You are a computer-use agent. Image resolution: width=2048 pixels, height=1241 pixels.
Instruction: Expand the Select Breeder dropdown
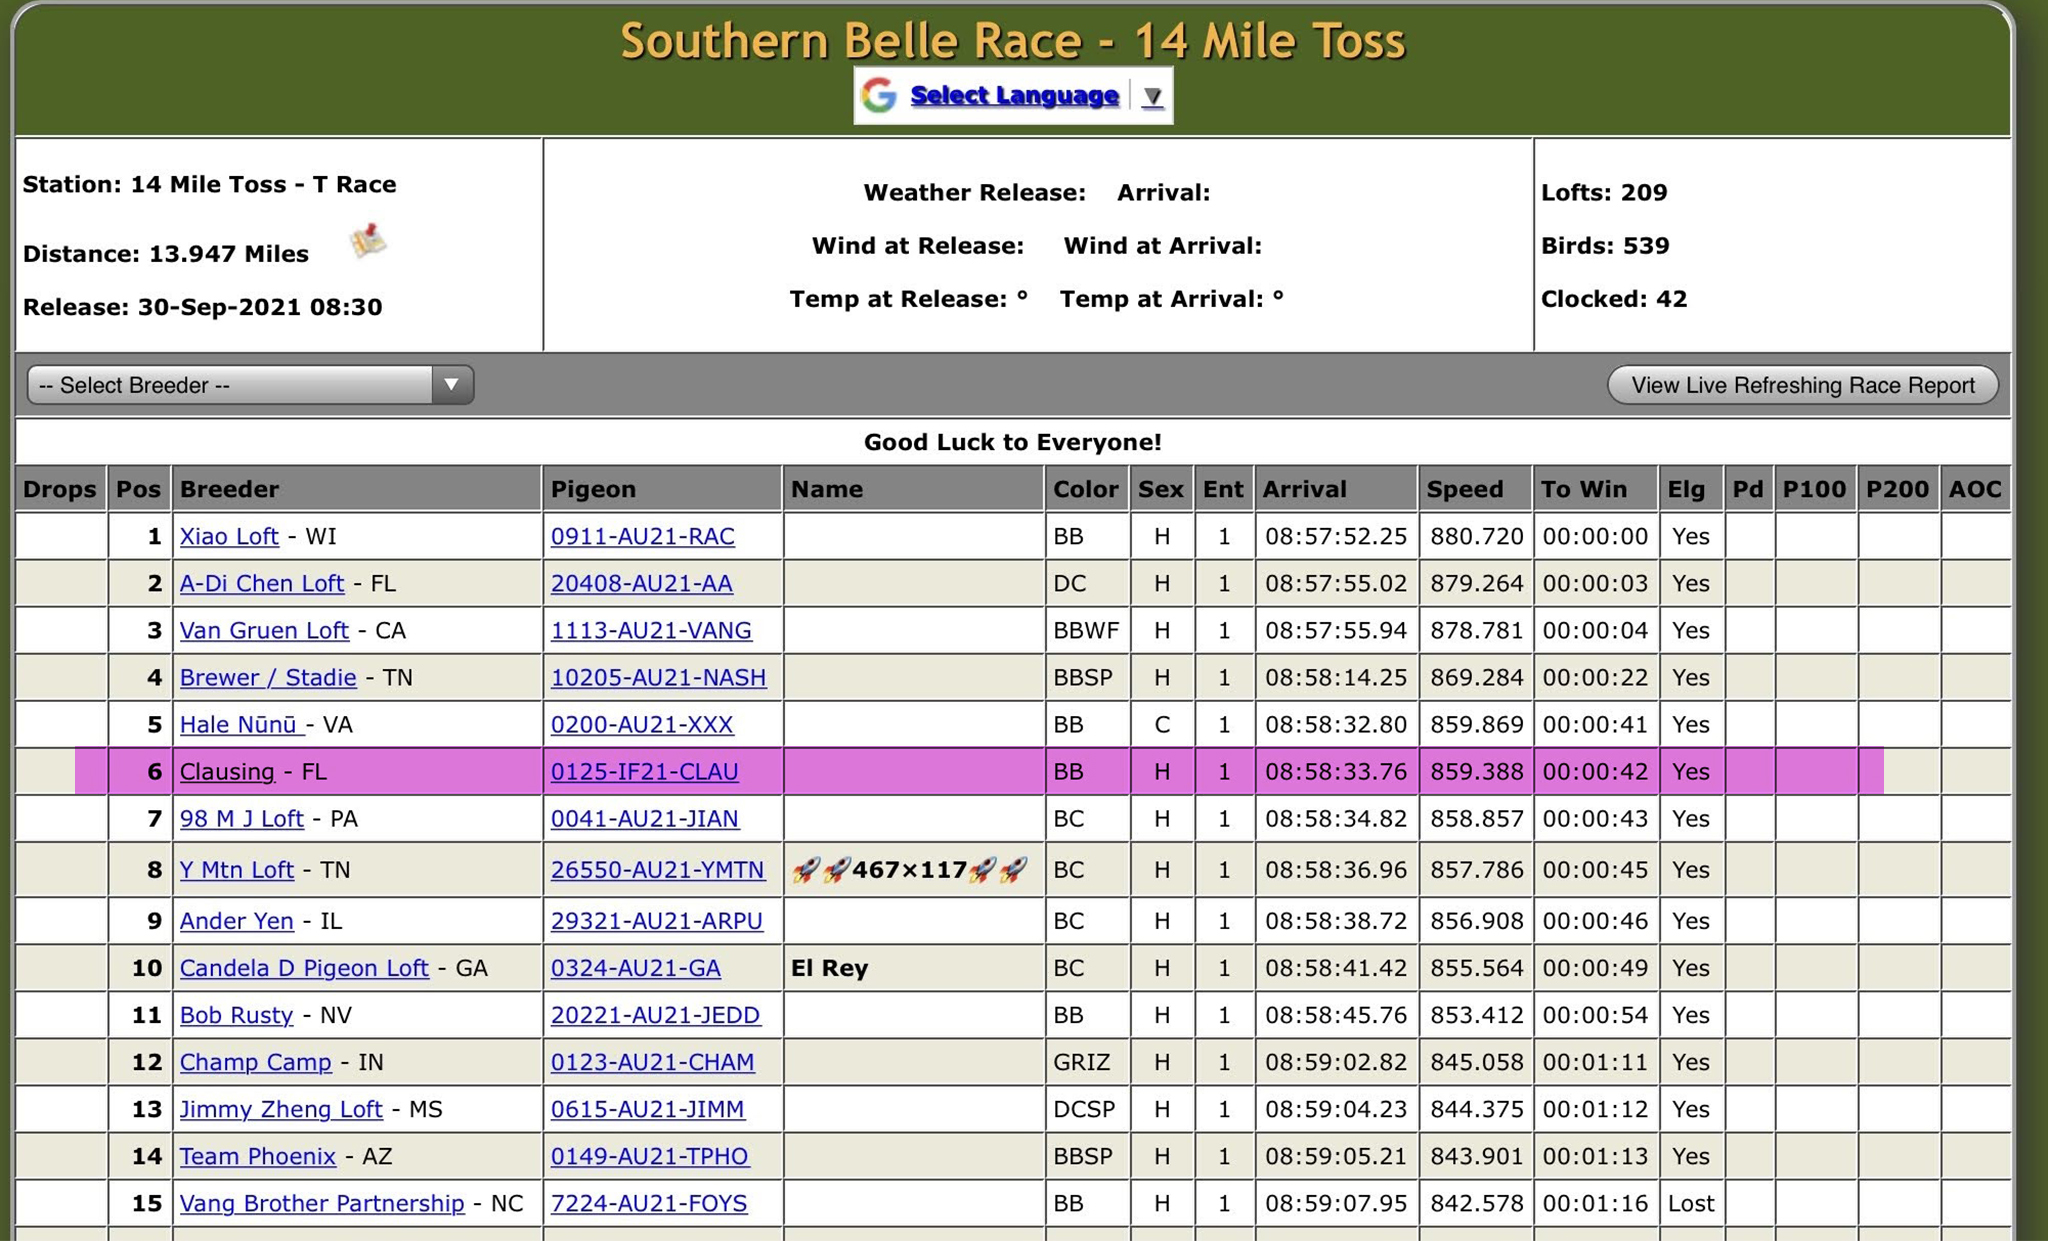(250, 385)
